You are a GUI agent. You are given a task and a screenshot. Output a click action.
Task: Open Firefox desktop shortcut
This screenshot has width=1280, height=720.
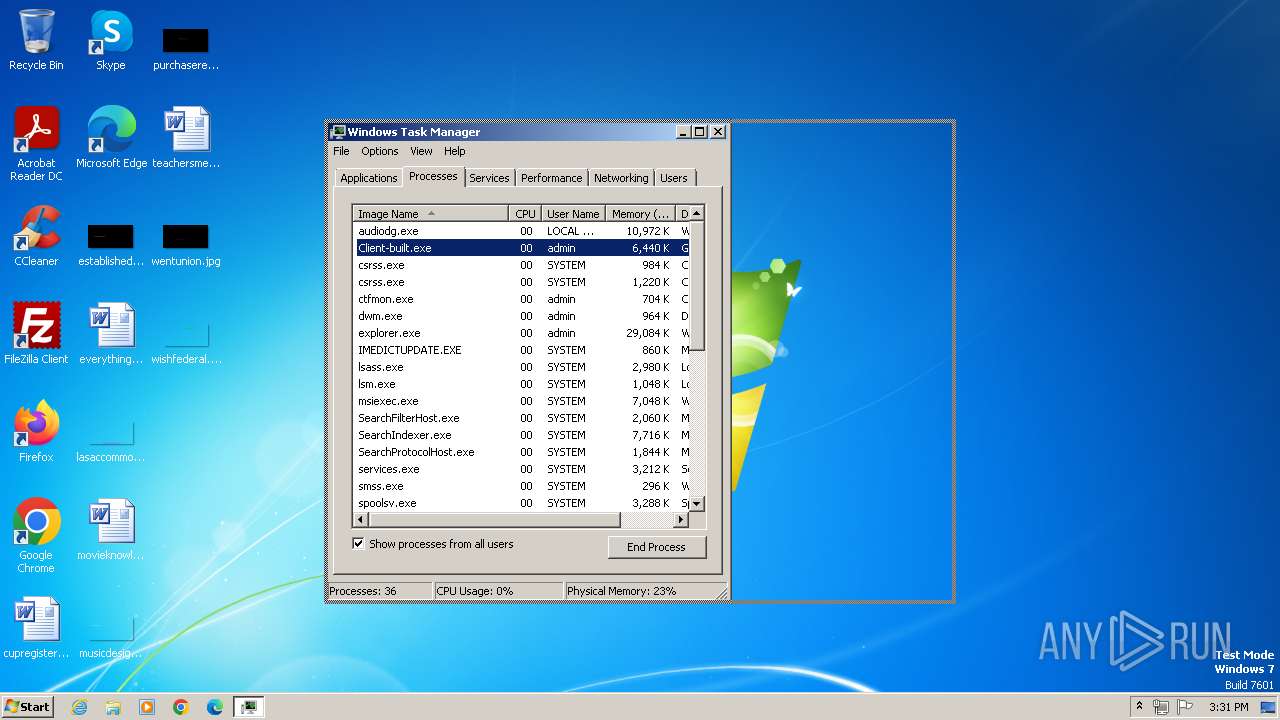[36, 432]
